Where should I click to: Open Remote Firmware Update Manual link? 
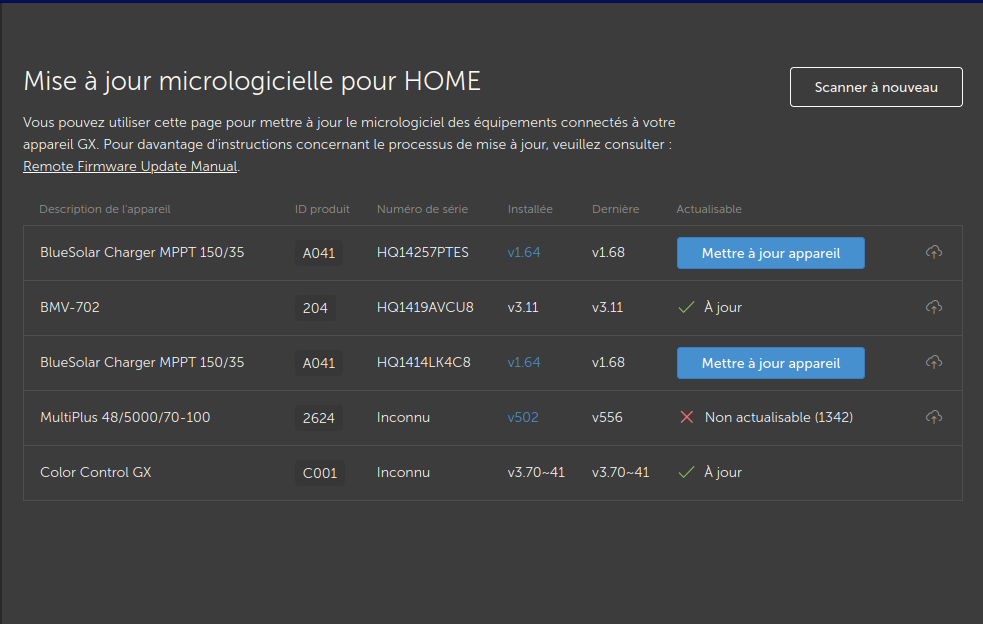(130, 167)
